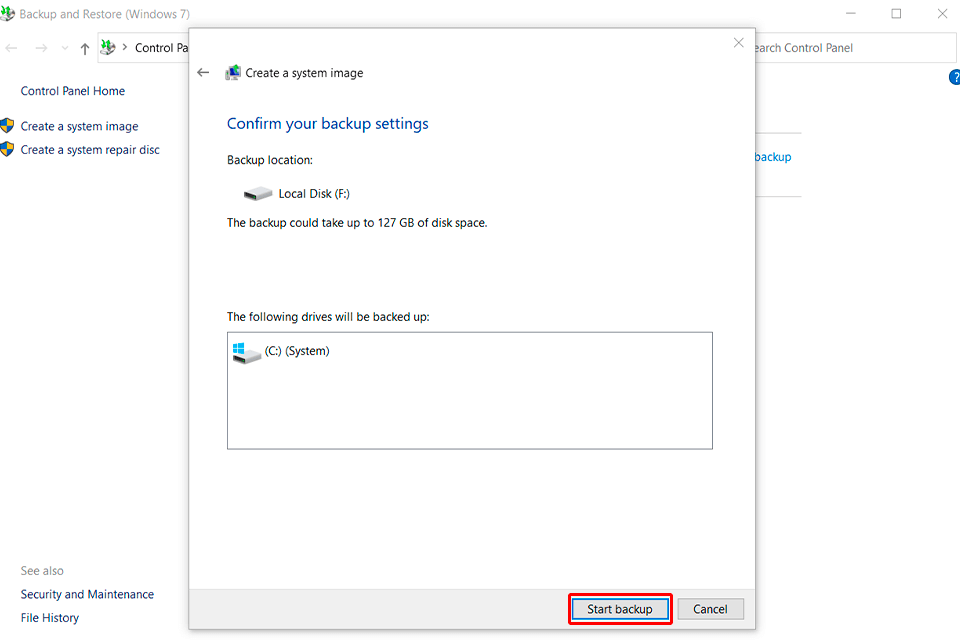960x640 pixels.
Task: Open Create a system repair disc link
Action: tap(90, 149)
